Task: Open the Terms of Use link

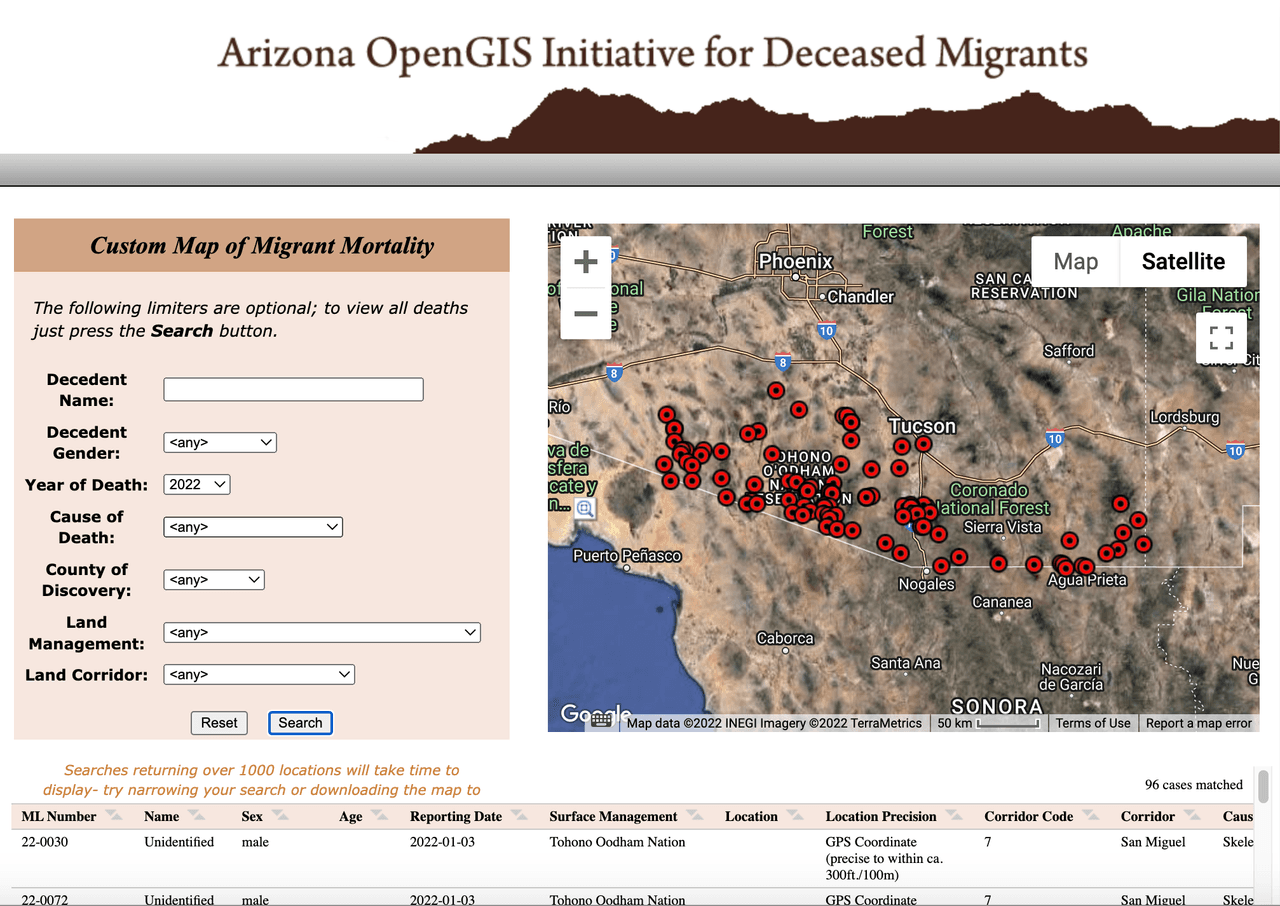Action: tap(1093, 723)
